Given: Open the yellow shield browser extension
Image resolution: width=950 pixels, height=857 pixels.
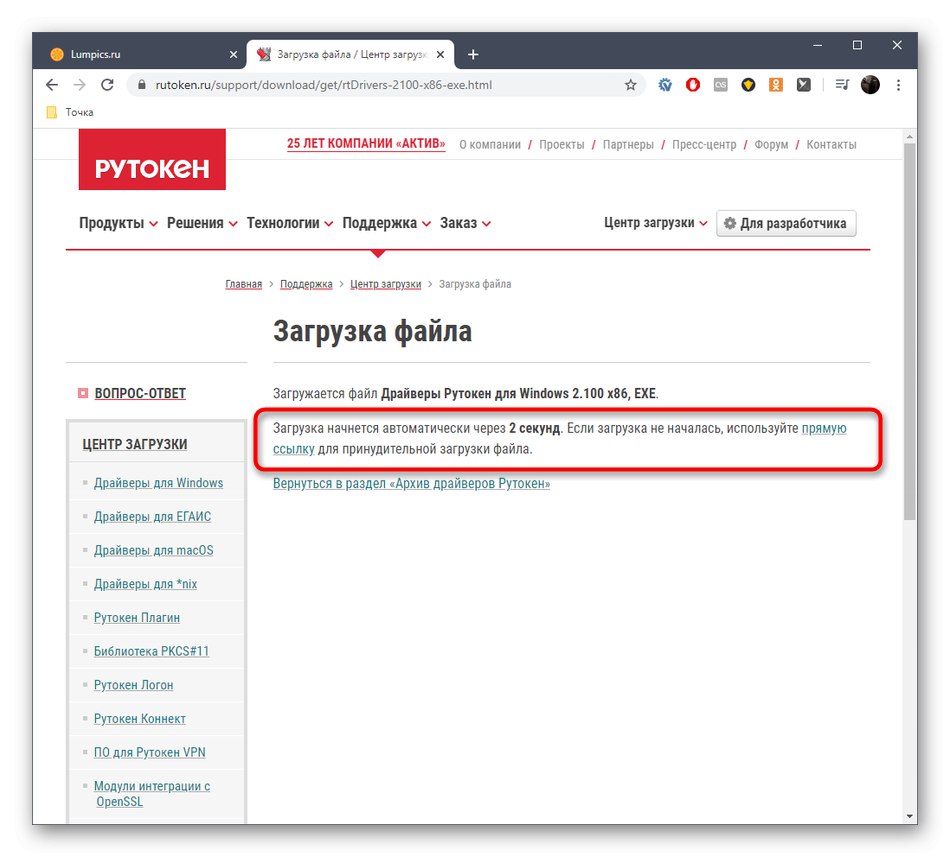Looking at the screenshot, I should click(747, 85).
